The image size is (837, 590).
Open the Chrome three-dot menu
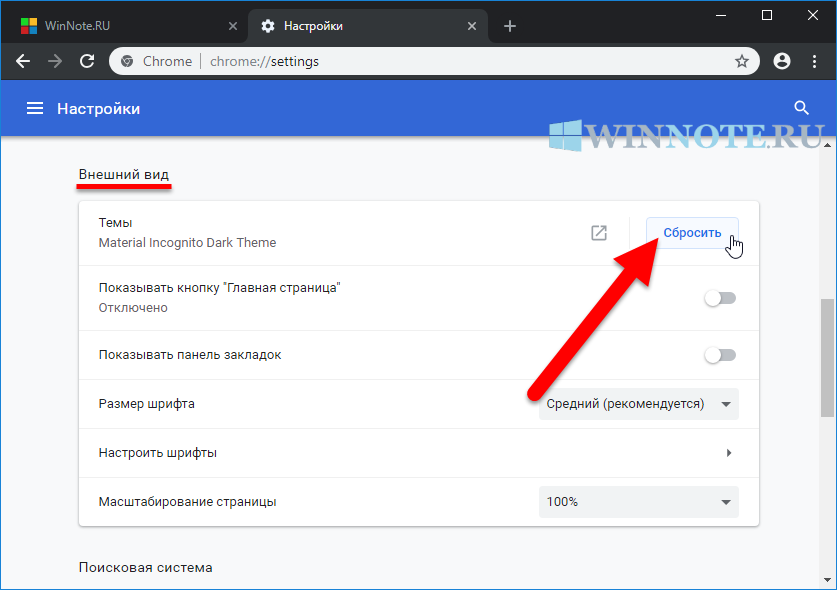(x=814, y=61)
